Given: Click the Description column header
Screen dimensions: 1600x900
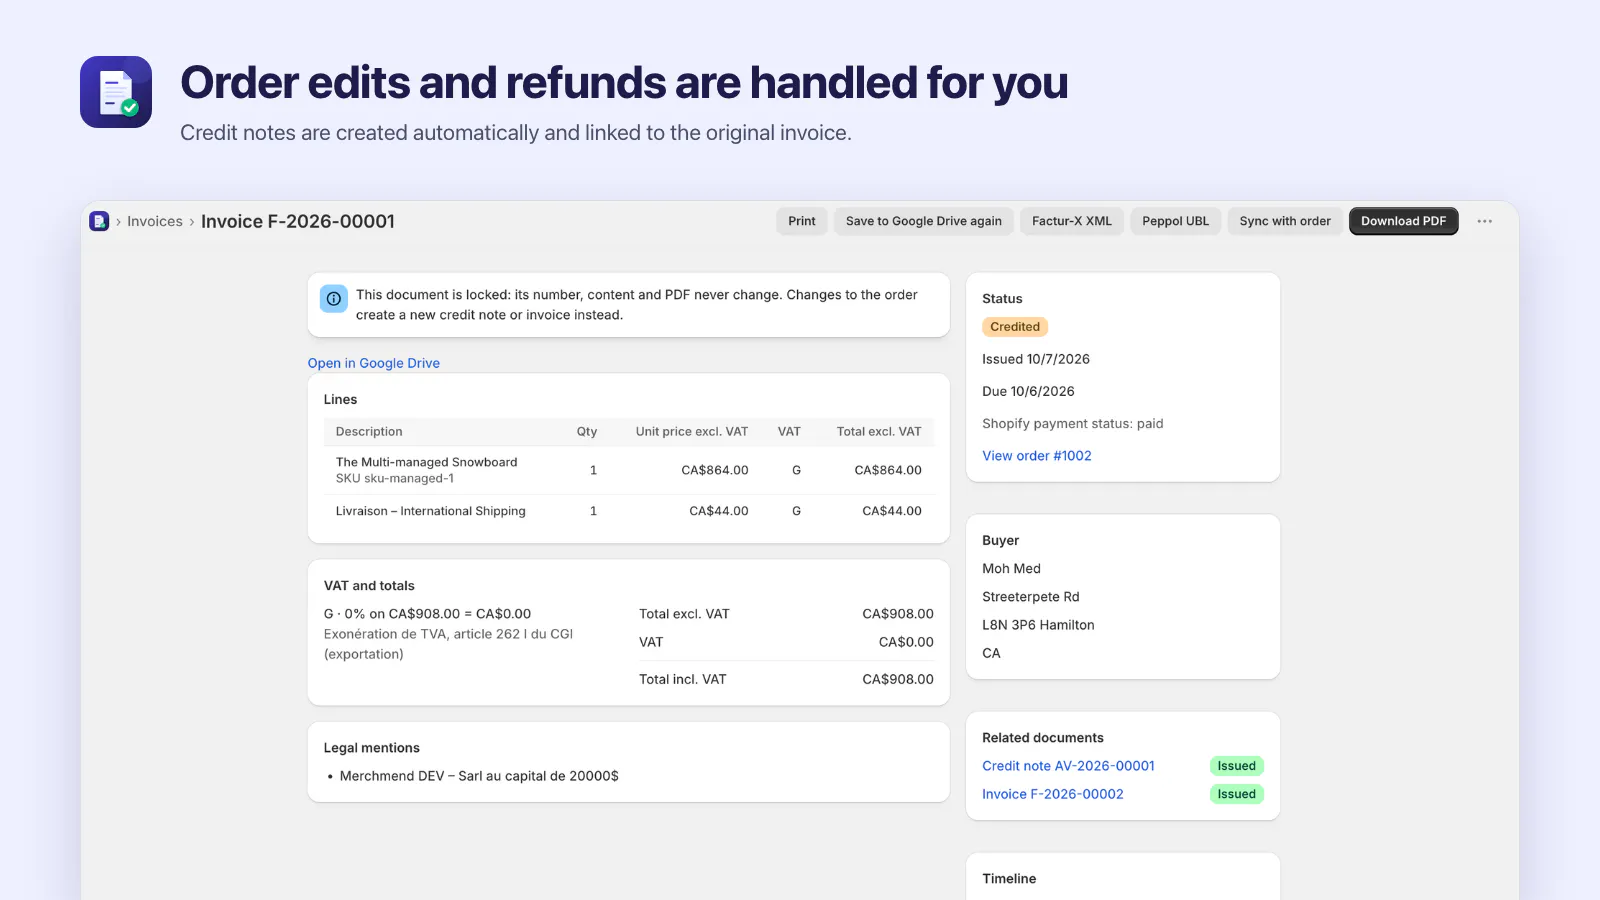Looking at the screenshot, I should click(369, 432).
